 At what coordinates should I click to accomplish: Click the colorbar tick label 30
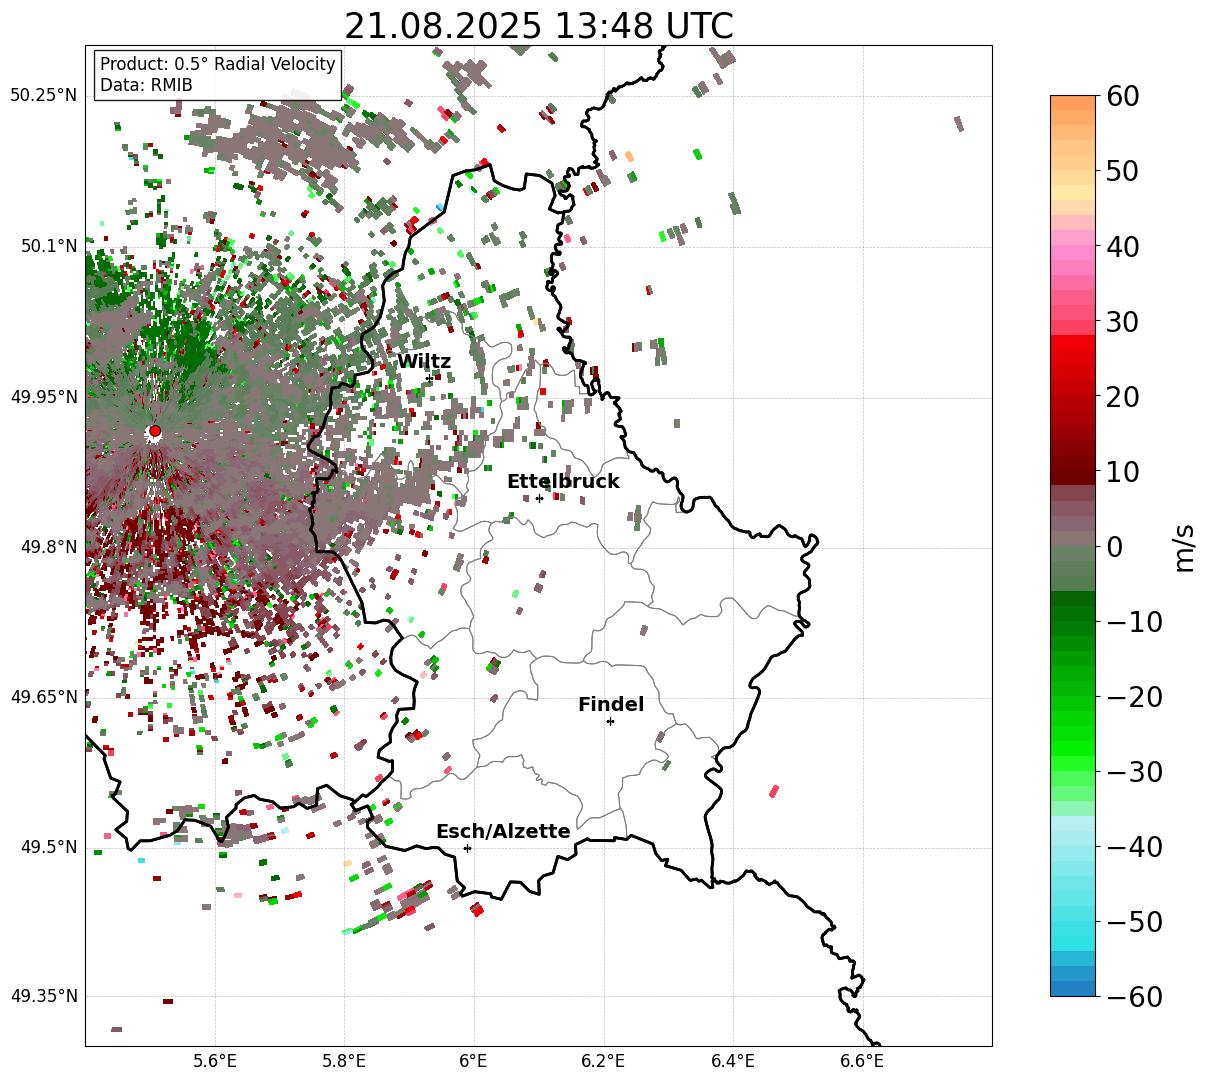(1120, 322)
